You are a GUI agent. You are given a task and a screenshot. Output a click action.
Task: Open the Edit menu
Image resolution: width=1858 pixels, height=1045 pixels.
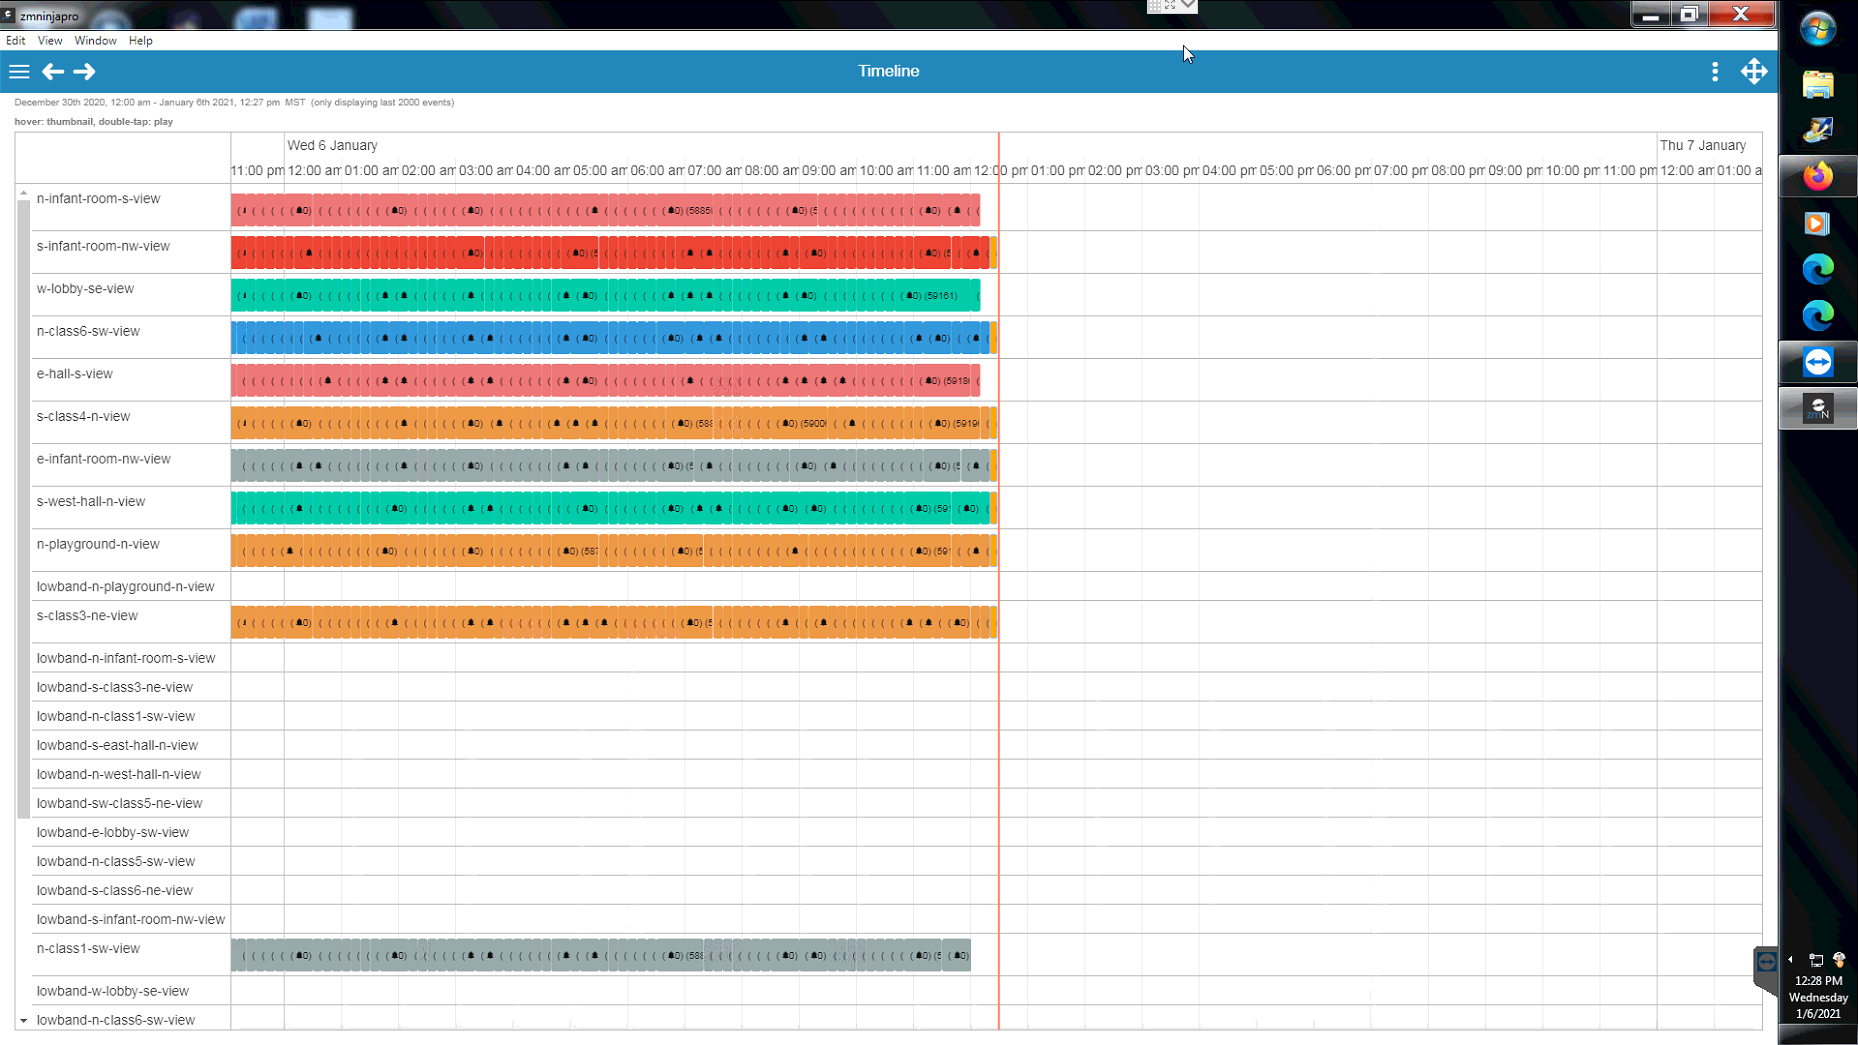pyautogui.click(x=15, y=41)
